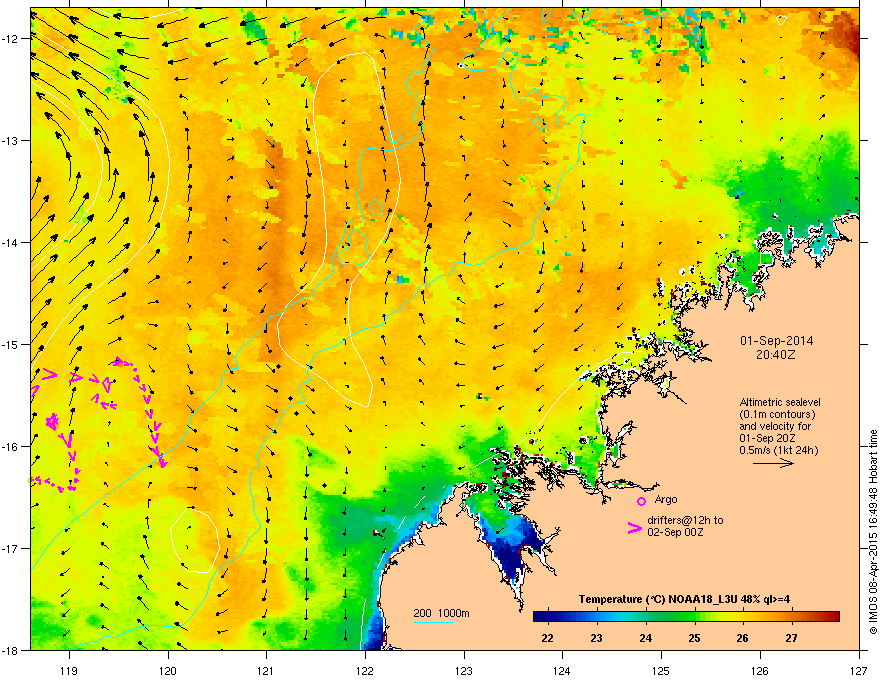Image resolution: width=880 pixels, height=680 pixels.
Task: Click longitude axis label 124
Action: [x=562, y=670]
